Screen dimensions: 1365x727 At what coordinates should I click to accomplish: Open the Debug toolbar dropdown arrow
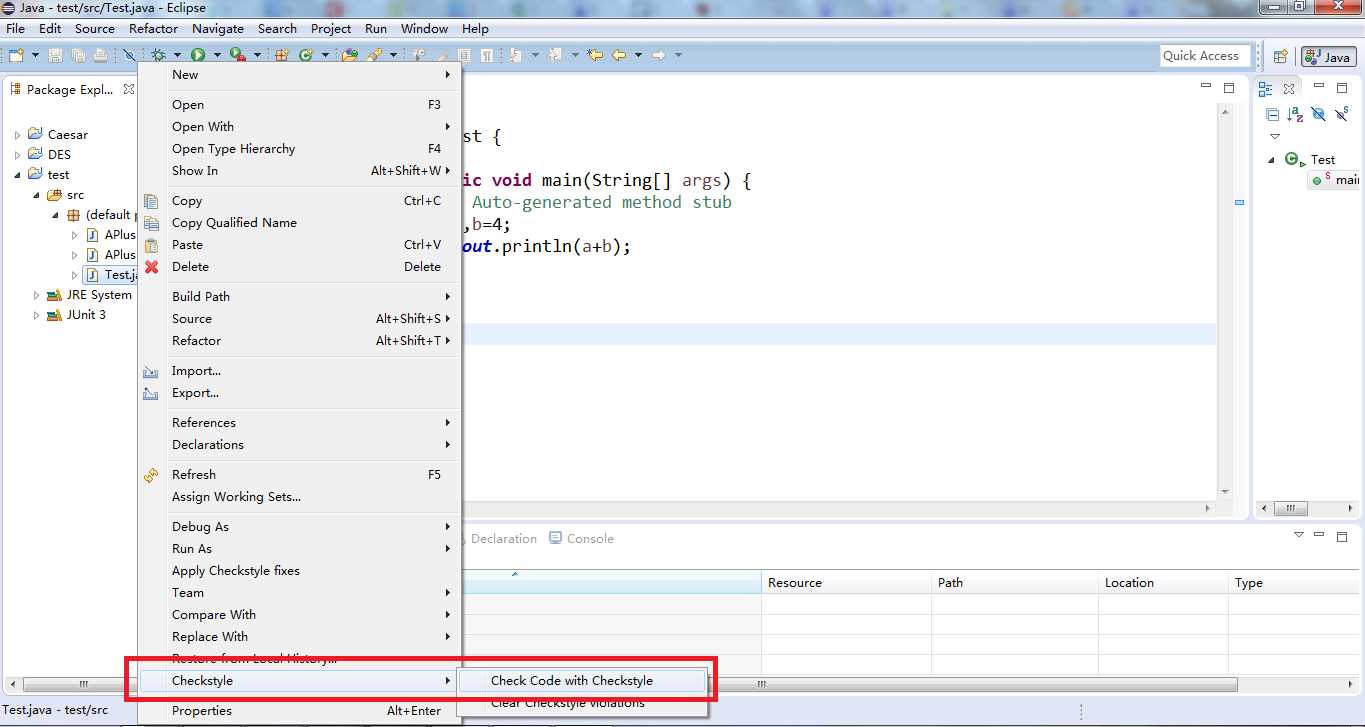tap(177, 55)
